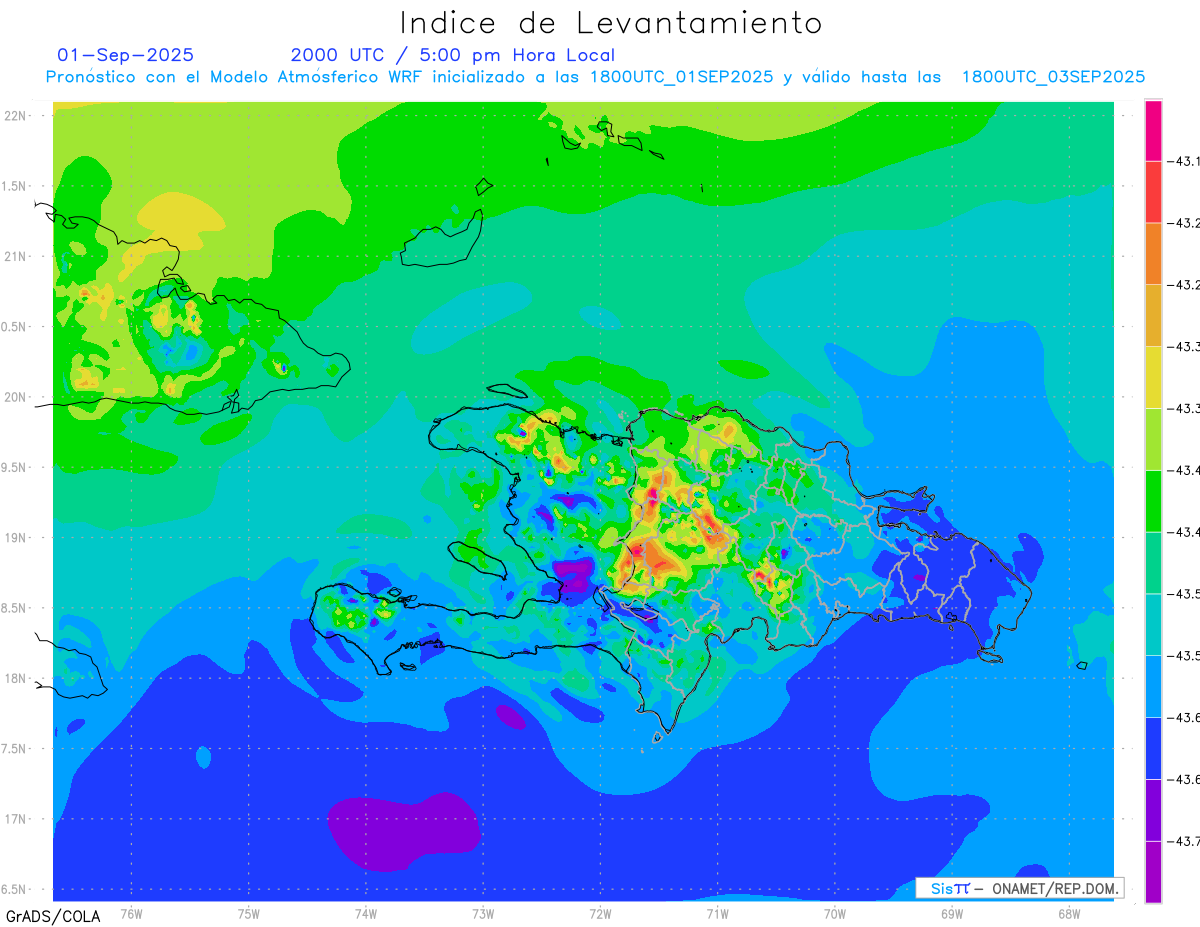
Task: Click the 20N latitude label
Action: (x=17, y=397)
